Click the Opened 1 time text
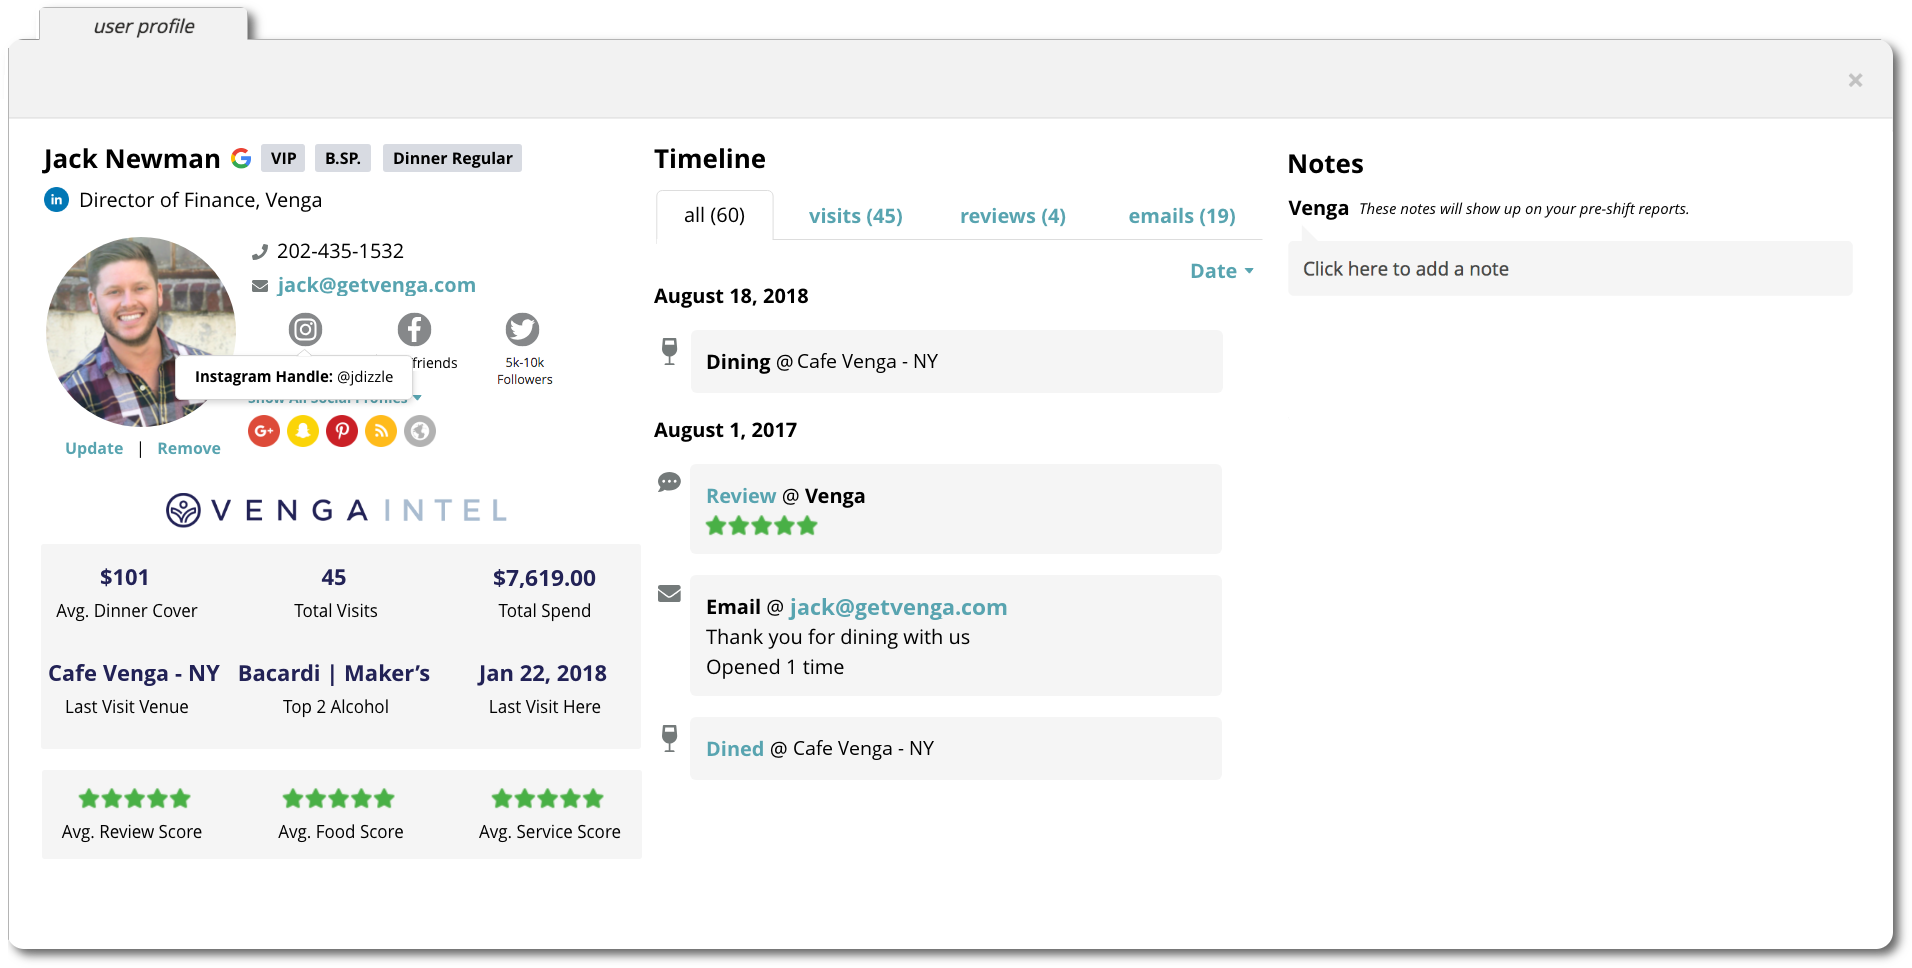1912x968 pixels. 775,667
